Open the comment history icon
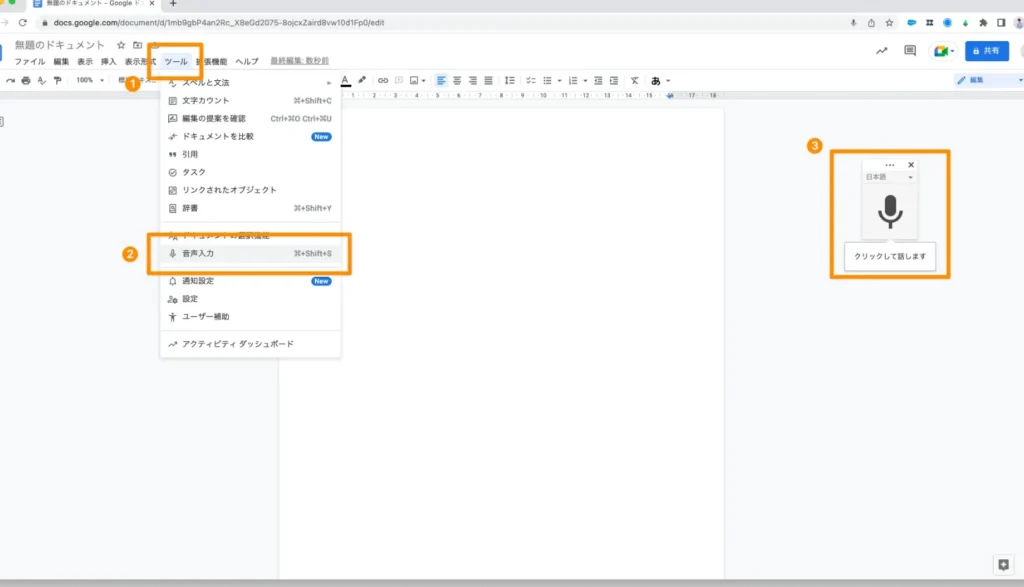The width and height of the screenshot is (1024, 587). tap(910, 51)
